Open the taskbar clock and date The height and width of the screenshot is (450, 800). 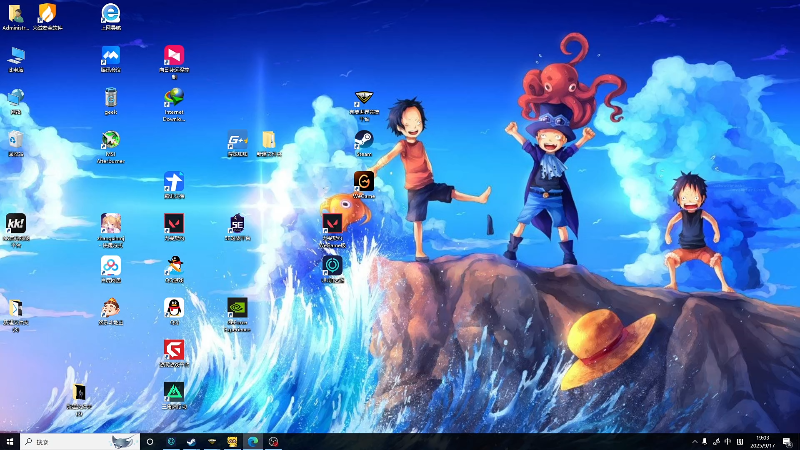[x=763, y=442]
